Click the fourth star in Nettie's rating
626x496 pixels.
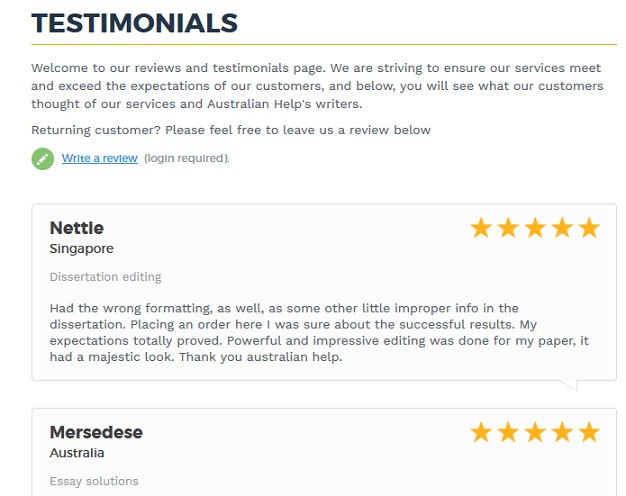click(x=562, y=228)
